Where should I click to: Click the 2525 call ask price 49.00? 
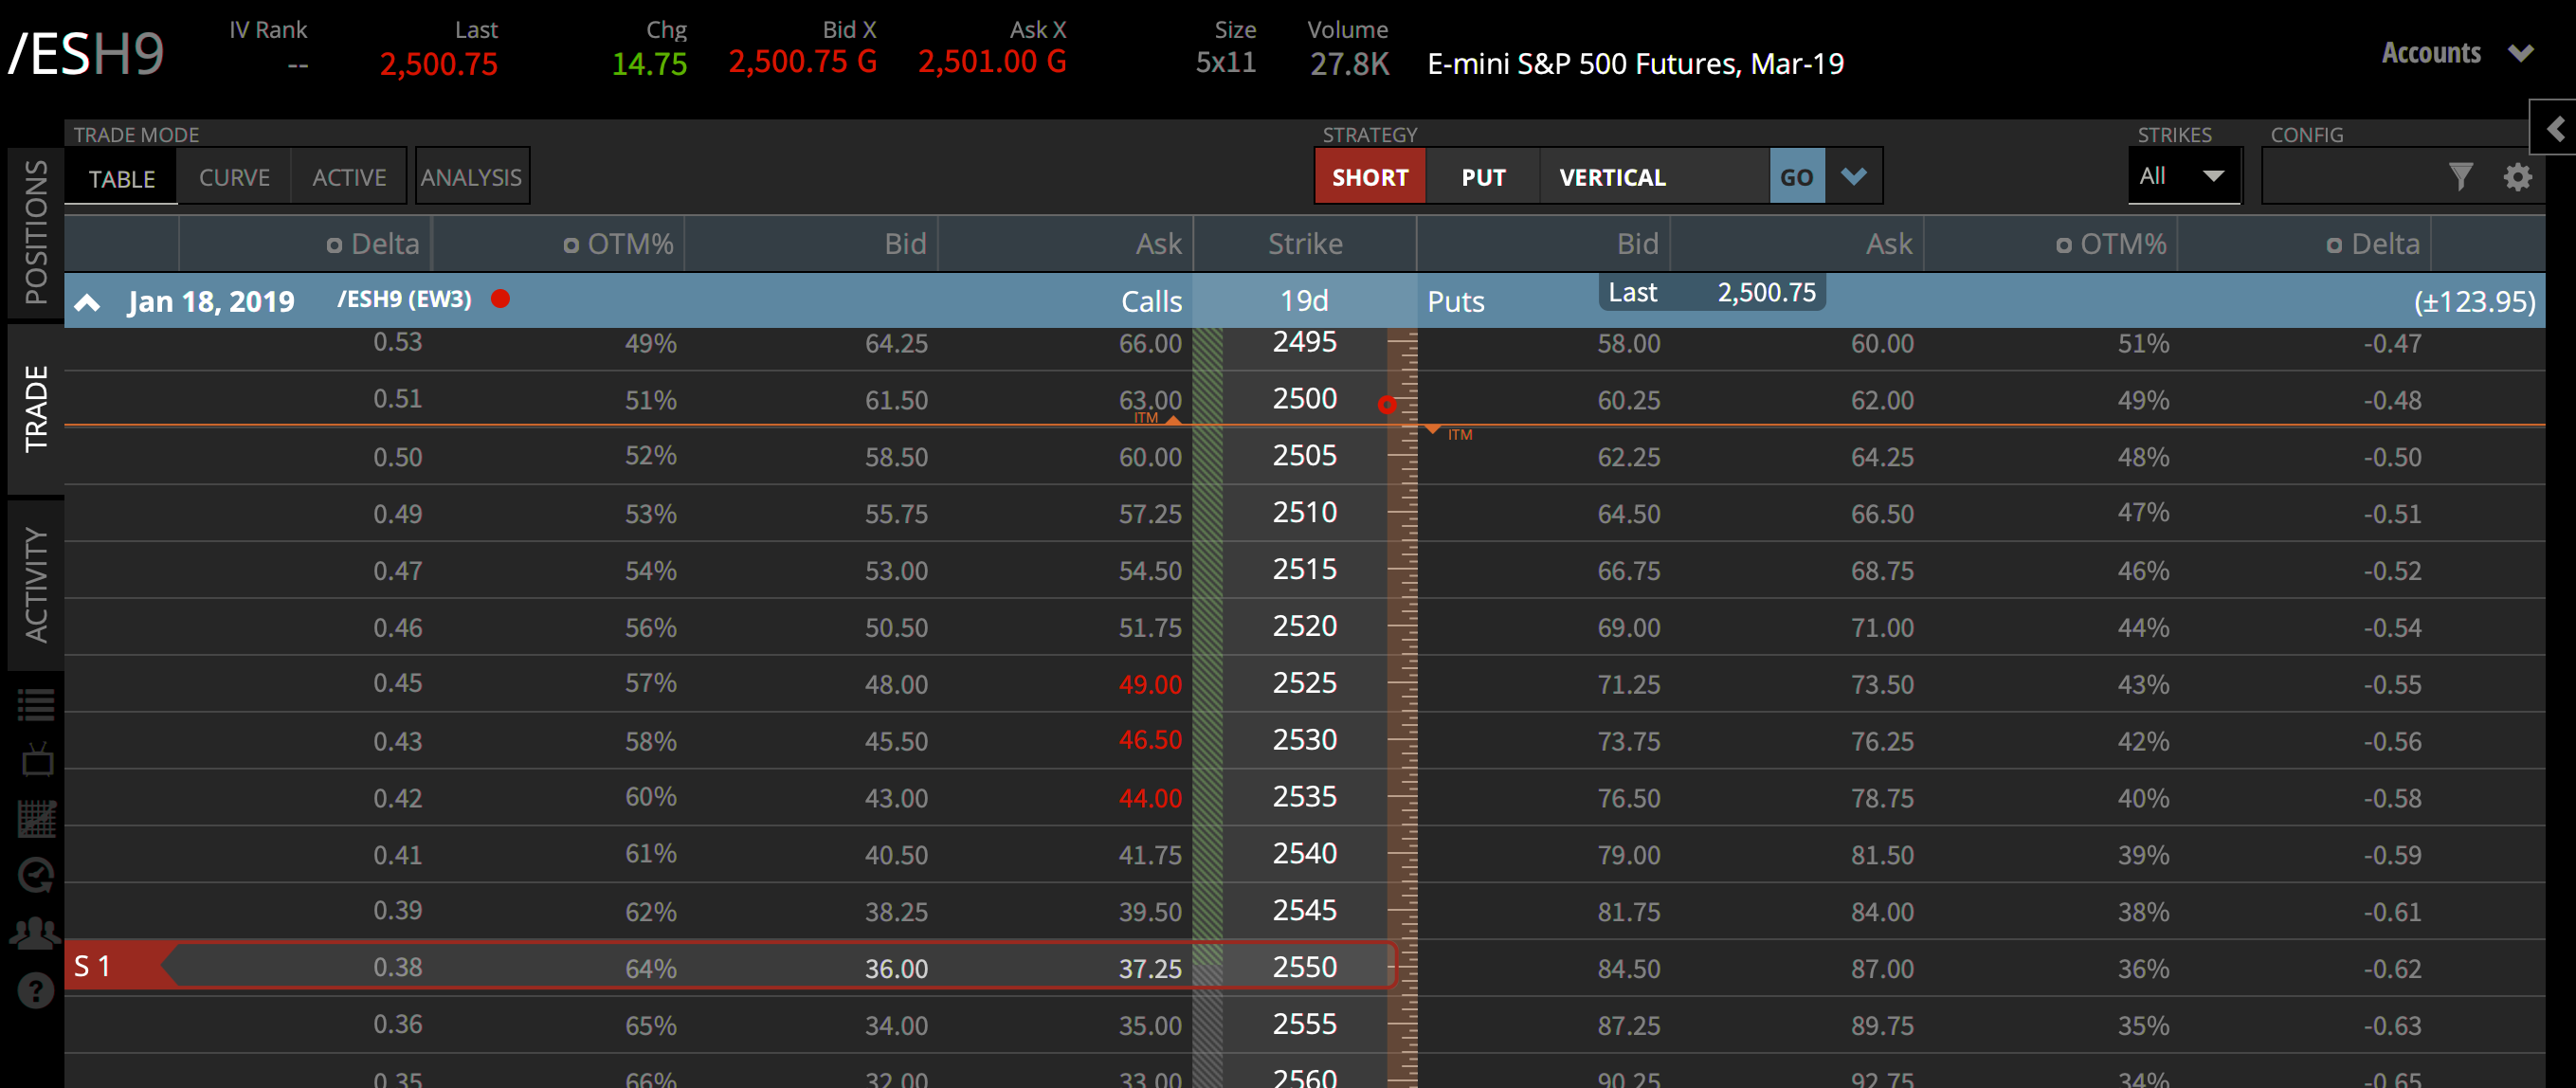(1149, 684)
